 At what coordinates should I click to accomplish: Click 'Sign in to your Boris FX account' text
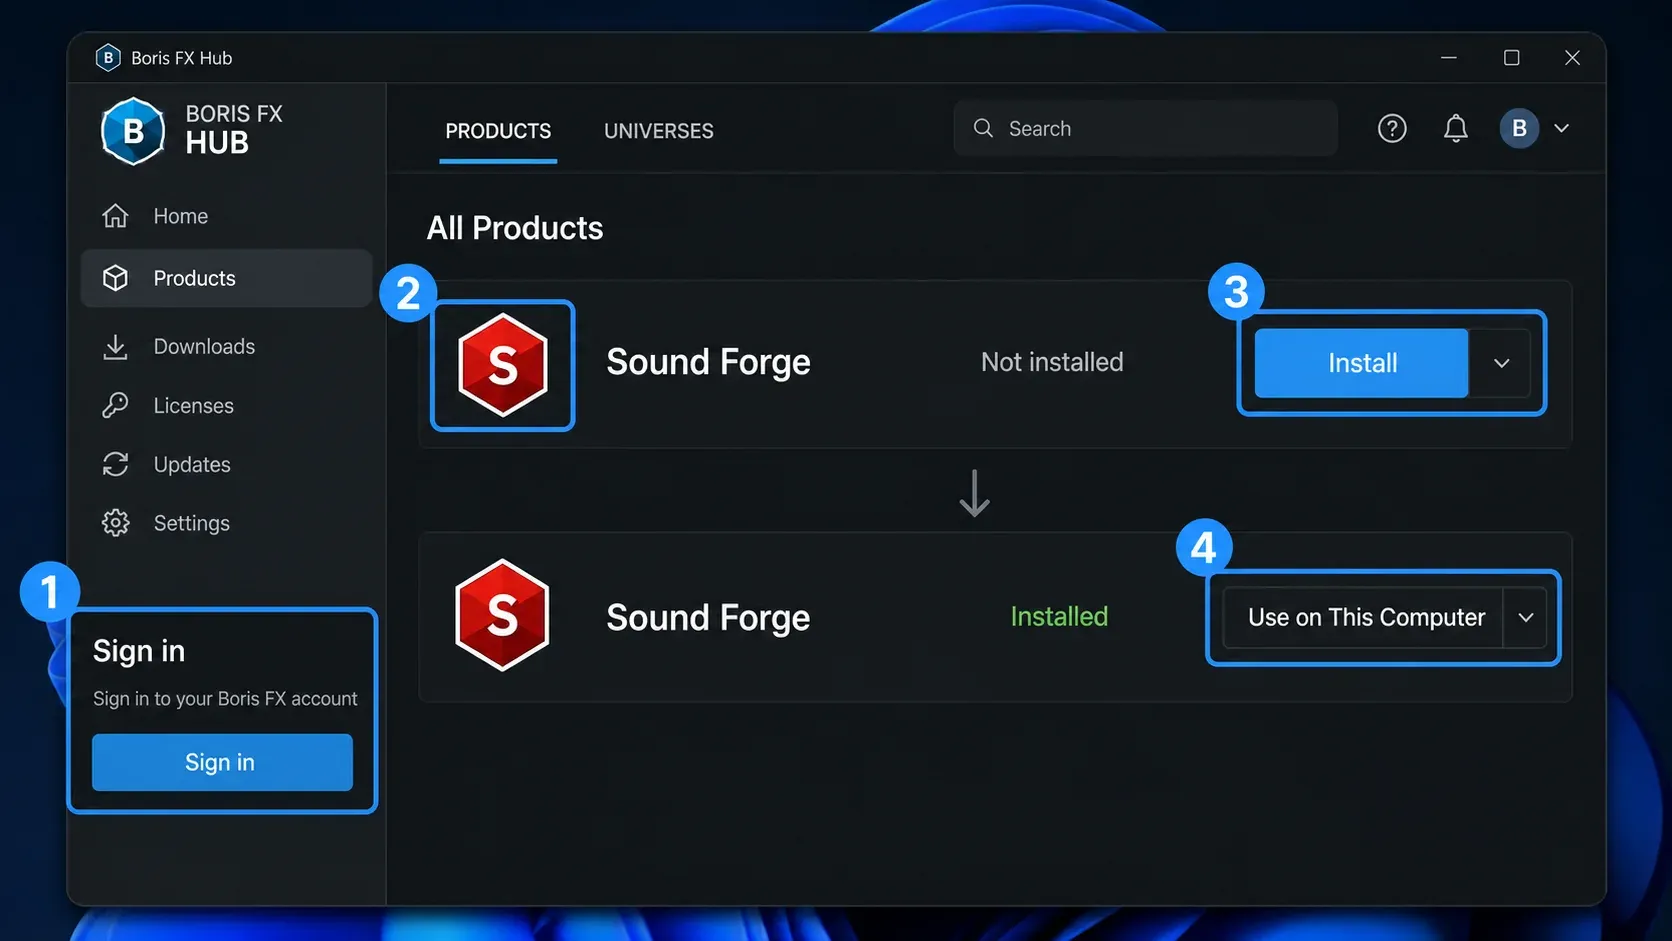(x=225, y=698)
